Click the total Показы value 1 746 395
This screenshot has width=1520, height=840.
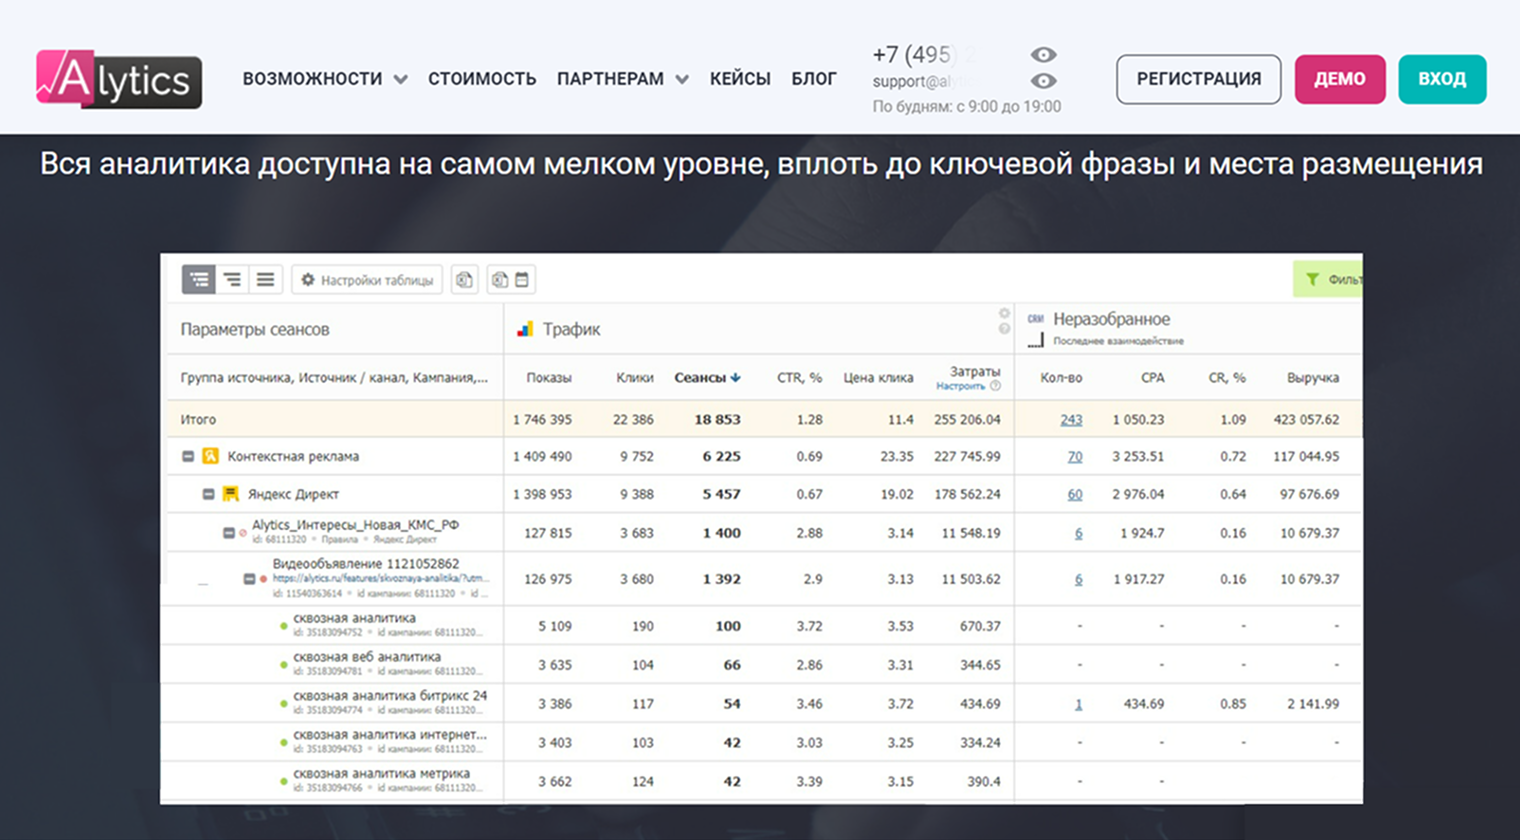point(542,420)
